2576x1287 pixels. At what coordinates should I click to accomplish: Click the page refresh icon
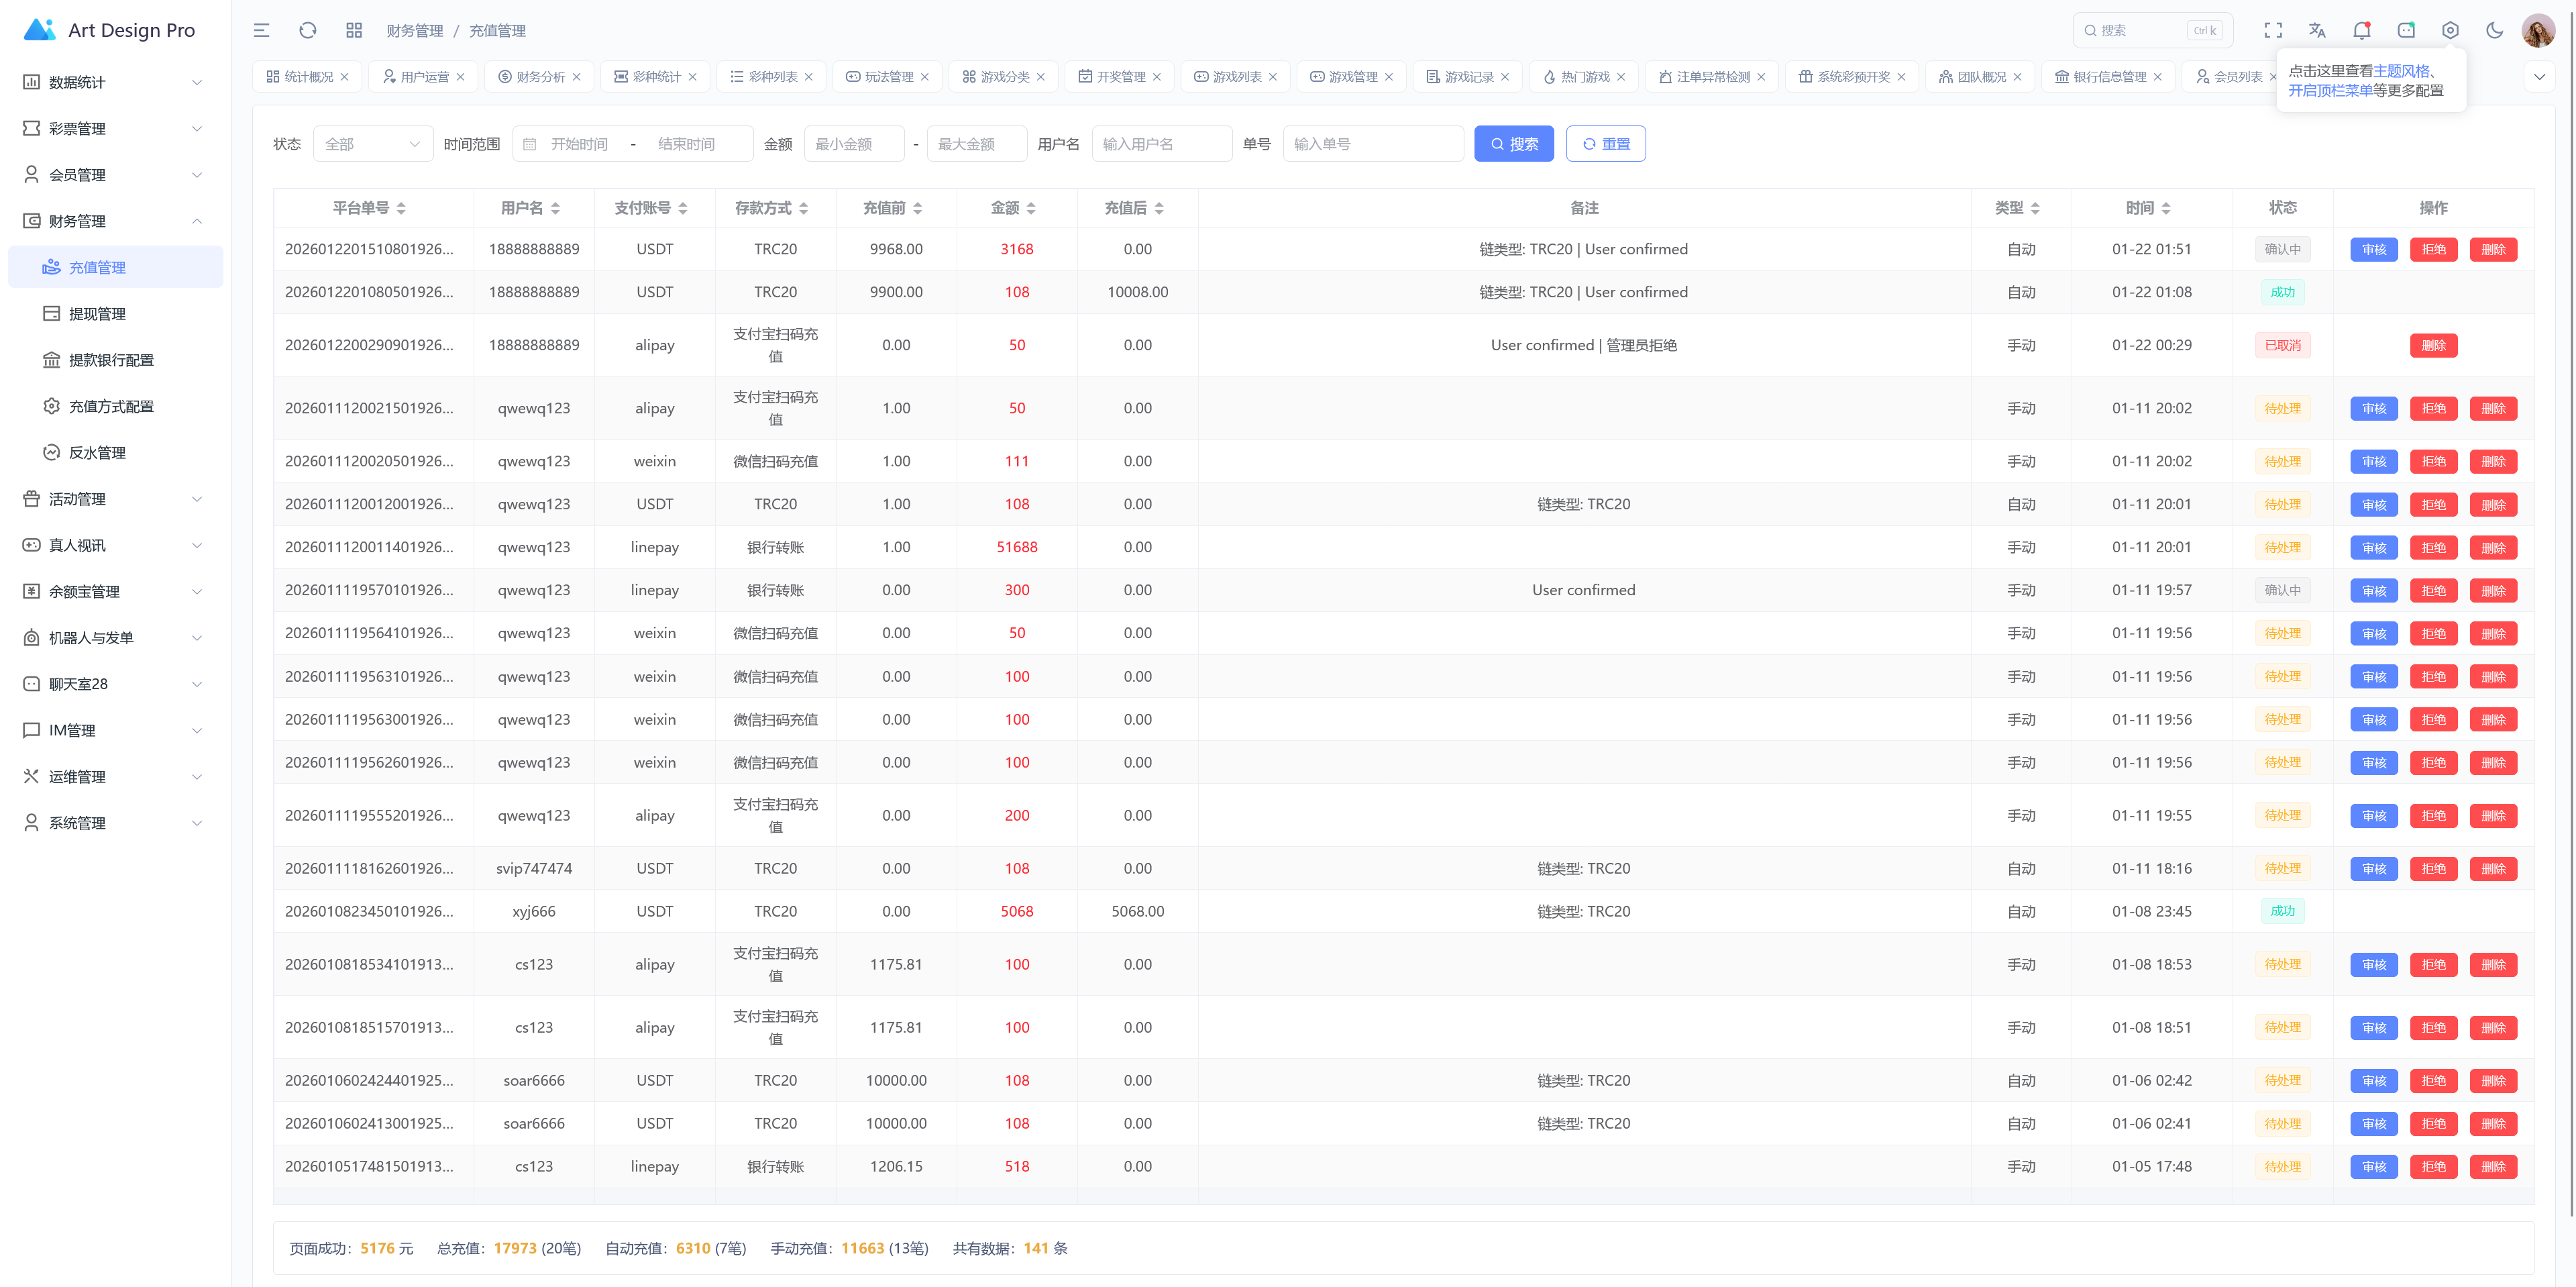(308, 30)
